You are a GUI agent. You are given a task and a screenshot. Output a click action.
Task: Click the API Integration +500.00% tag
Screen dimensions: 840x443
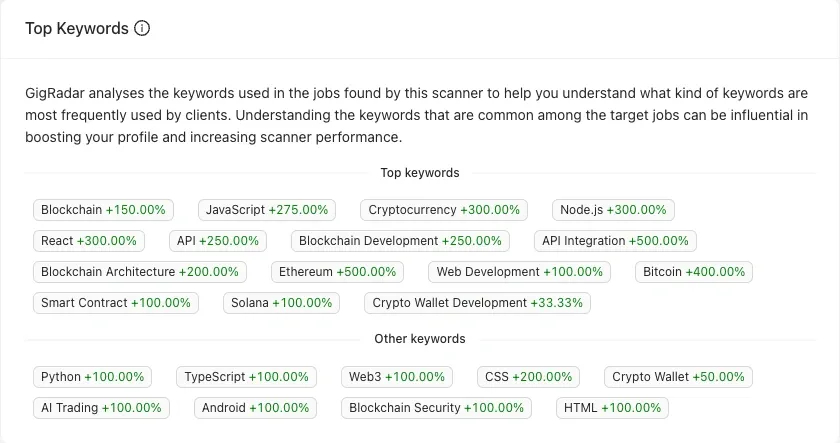[x=615, y=241]
